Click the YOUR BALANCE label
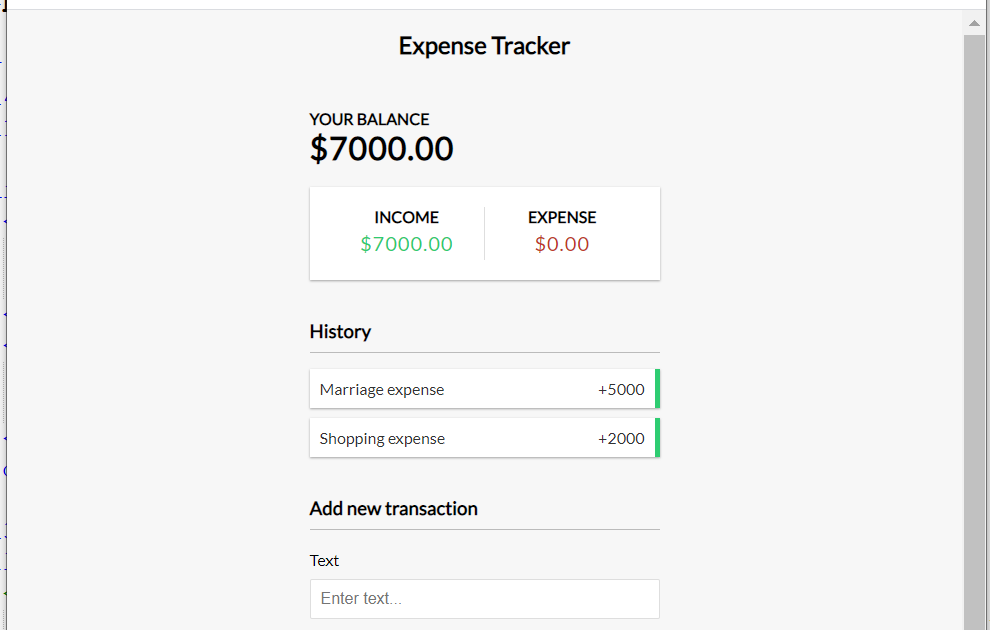The height and width of the screenshot is (630, 990). coord(369,119)
